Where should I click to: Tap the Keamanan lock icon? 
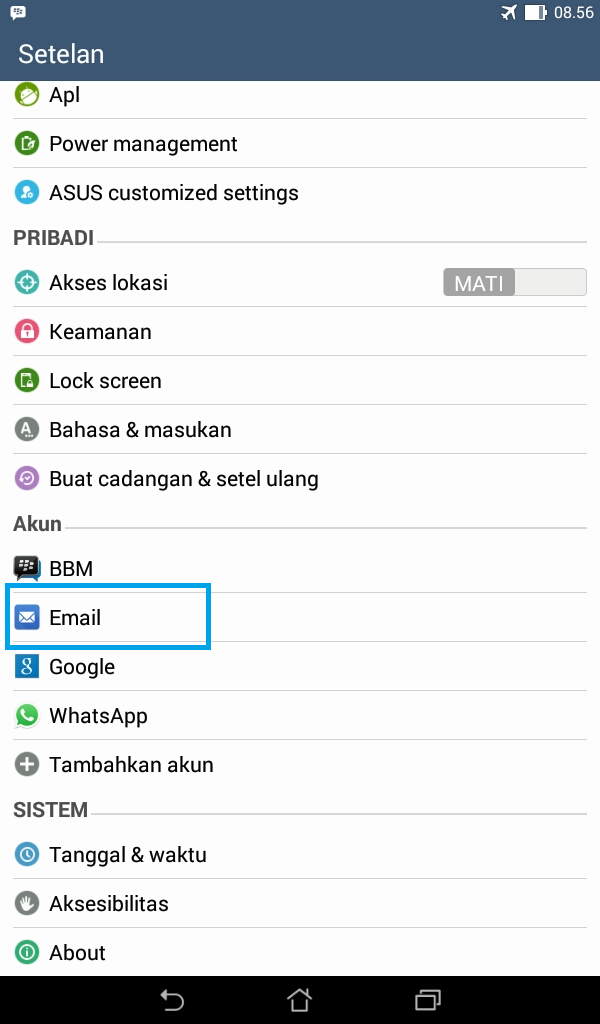coord(26,331)
